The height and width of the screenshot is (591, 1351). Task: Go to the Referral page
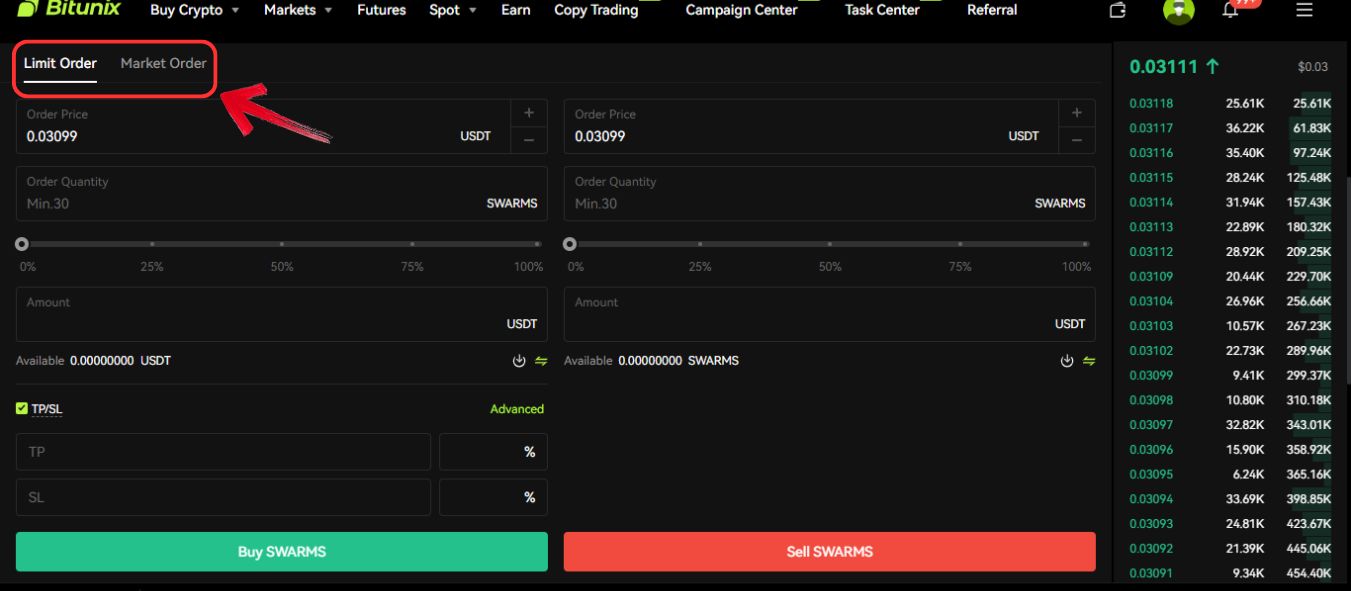click(992, 10)
